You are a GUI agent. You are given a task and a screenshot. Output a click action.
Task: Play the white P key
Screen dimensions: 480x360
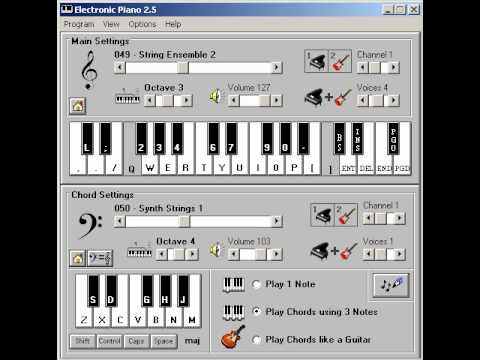(x=294, y=166)
